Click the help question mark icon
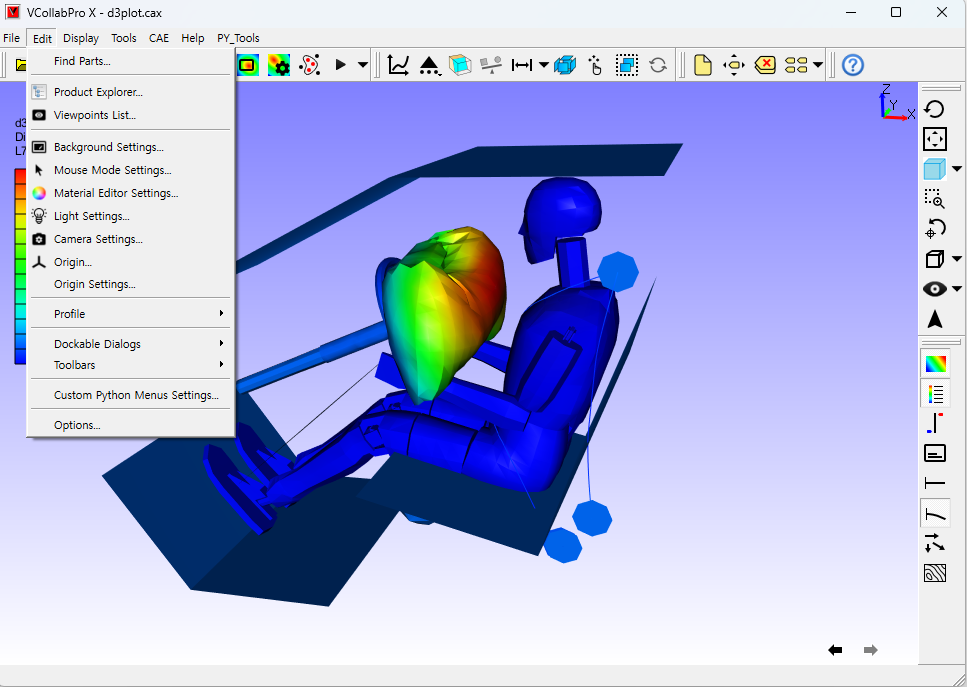 [x=853, y=65]
